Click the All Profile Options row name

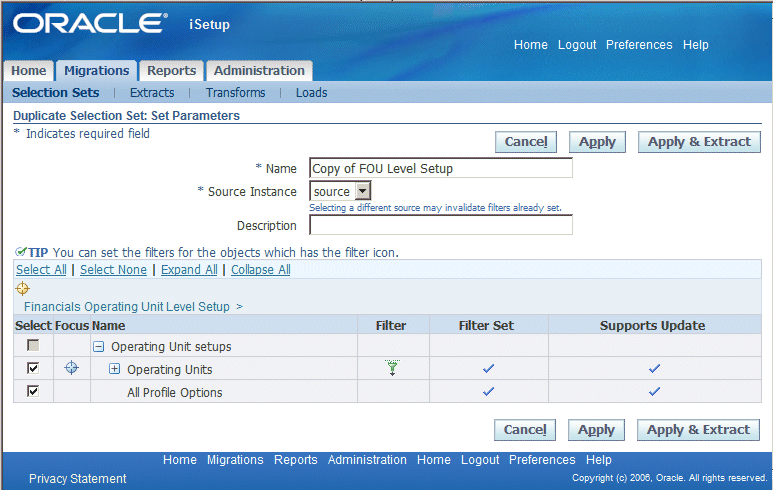click(x=175, y=392)
